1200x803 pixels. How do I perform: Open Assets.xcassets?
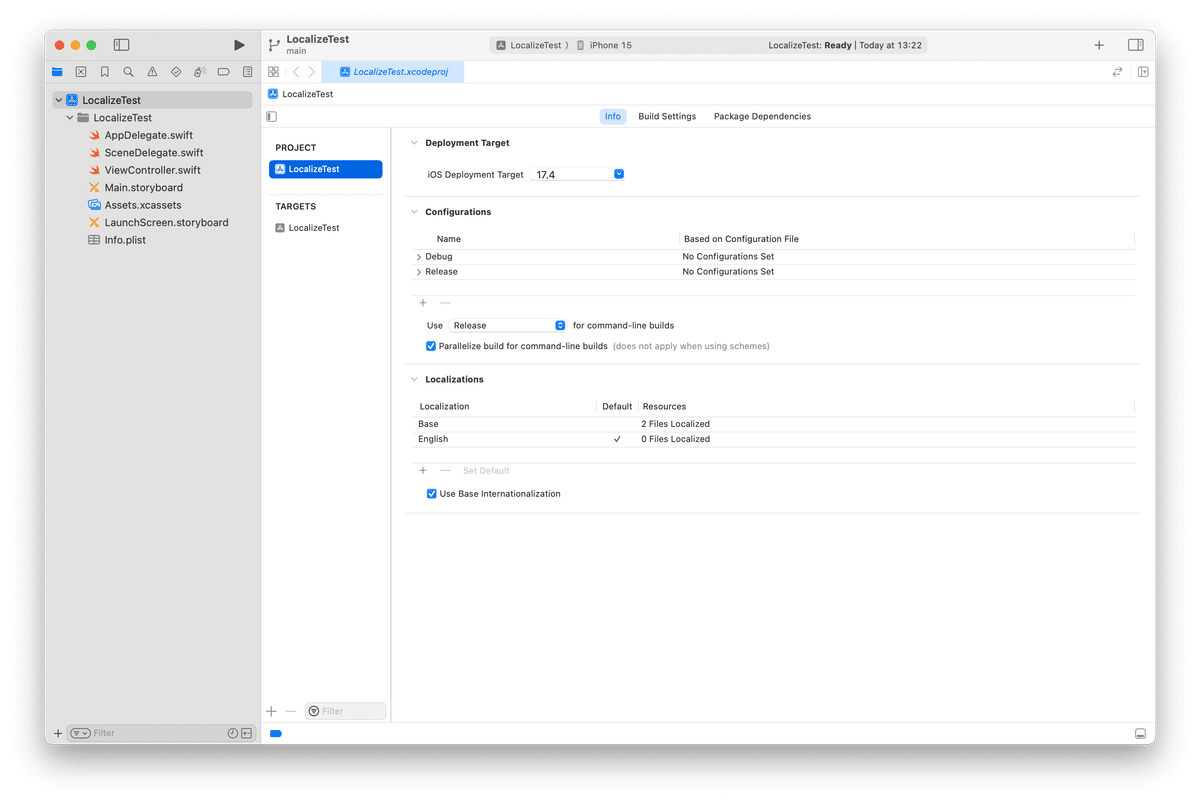[x=143, y=205]
